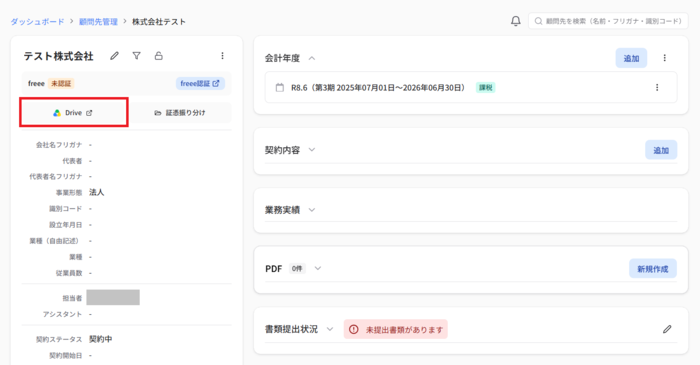Click the 株式会社テスト breadcrumb text
Screen dimensions: 700x365
pyautogui.click(x=159, y=21)
